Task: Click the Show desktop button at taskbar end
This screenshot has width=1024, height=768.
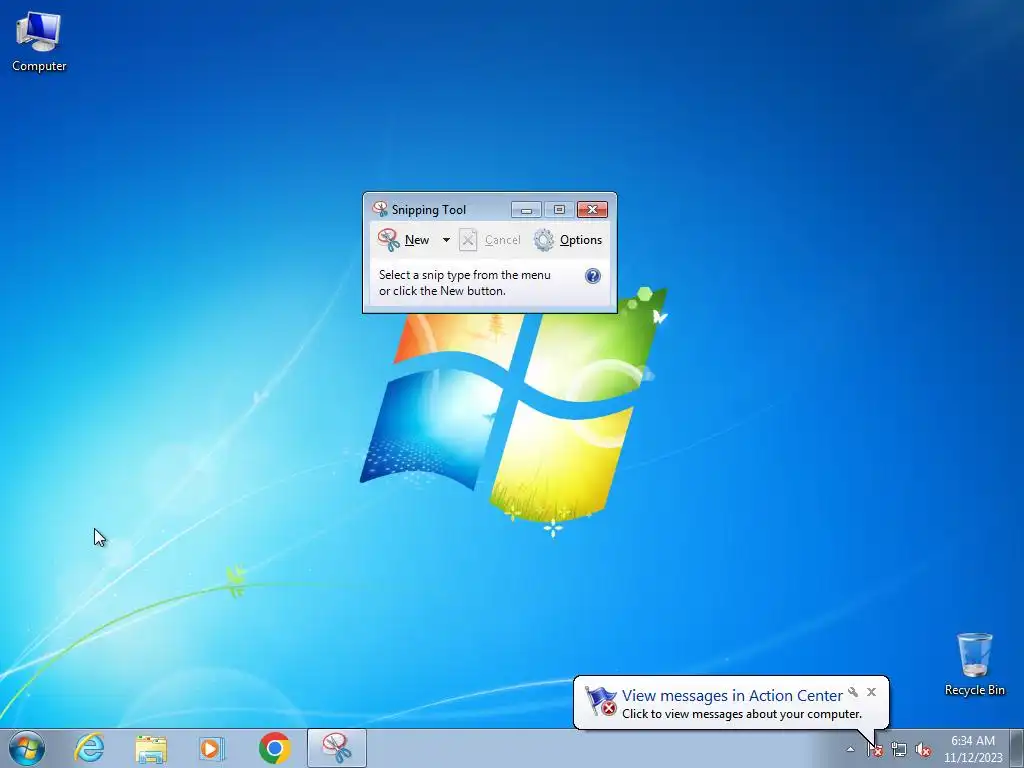Action: pos(1016,748)
